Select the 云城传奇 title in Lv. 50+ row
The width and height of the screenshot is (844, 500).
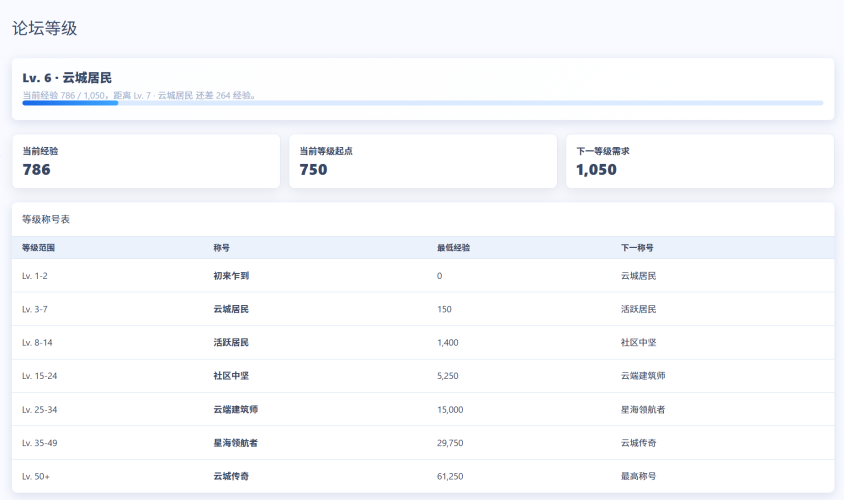[231, 476]
